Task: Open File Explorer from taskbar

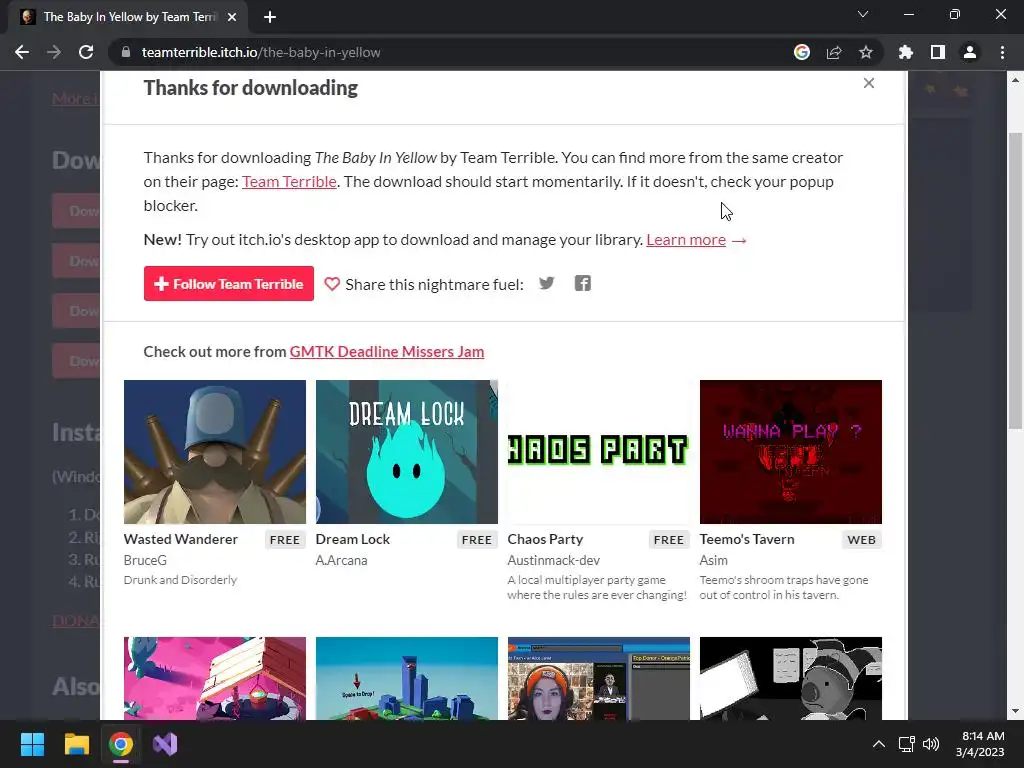Action: pyautogui.click(x=76, y=744)
